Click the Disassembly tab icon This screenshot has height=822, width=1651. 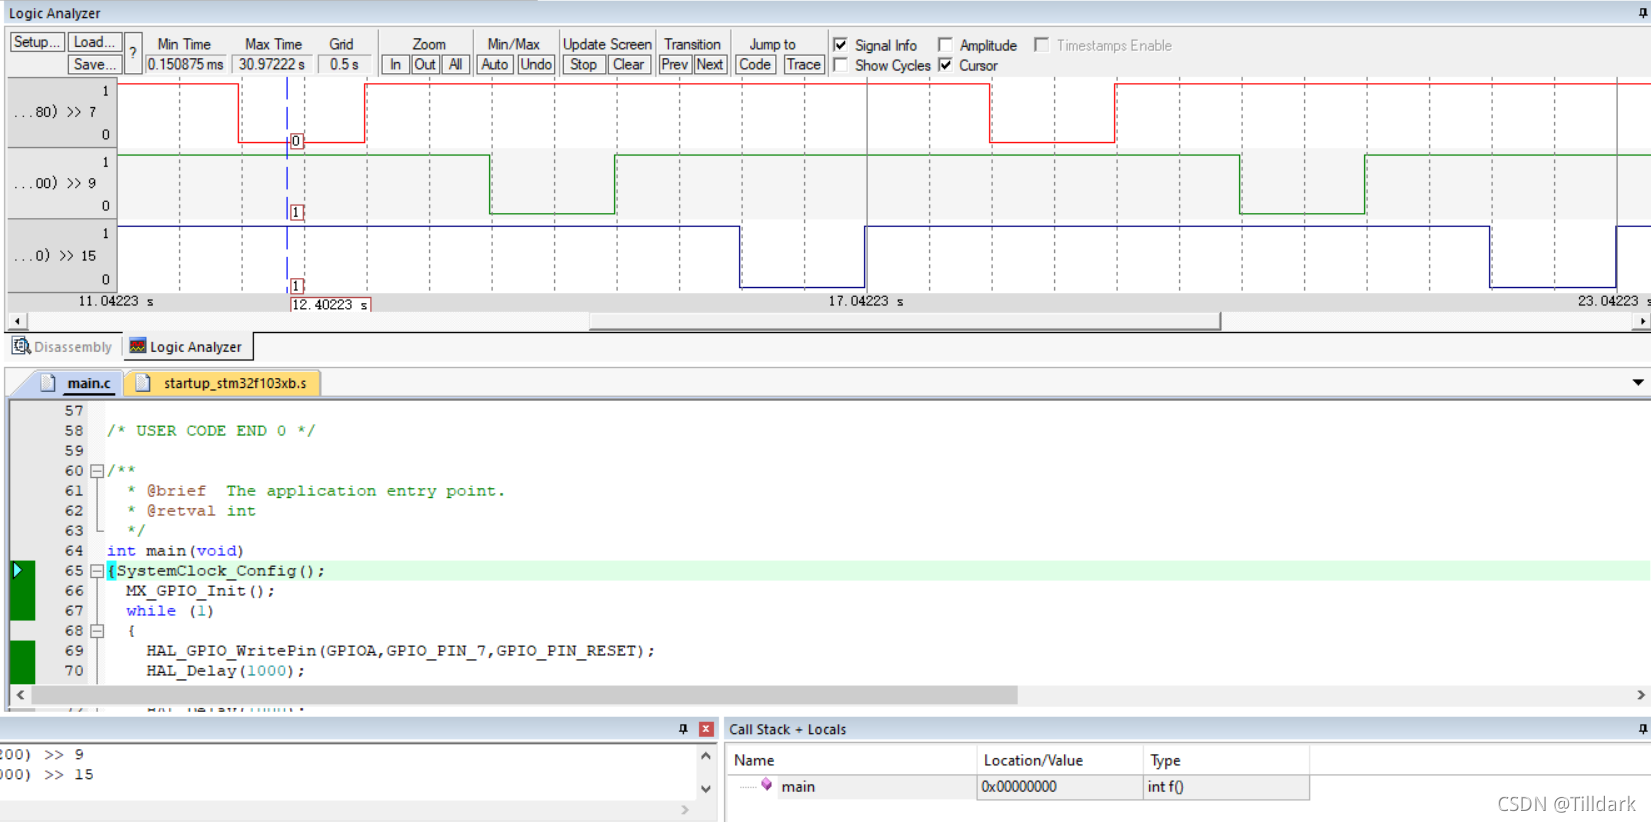(21, 346)
